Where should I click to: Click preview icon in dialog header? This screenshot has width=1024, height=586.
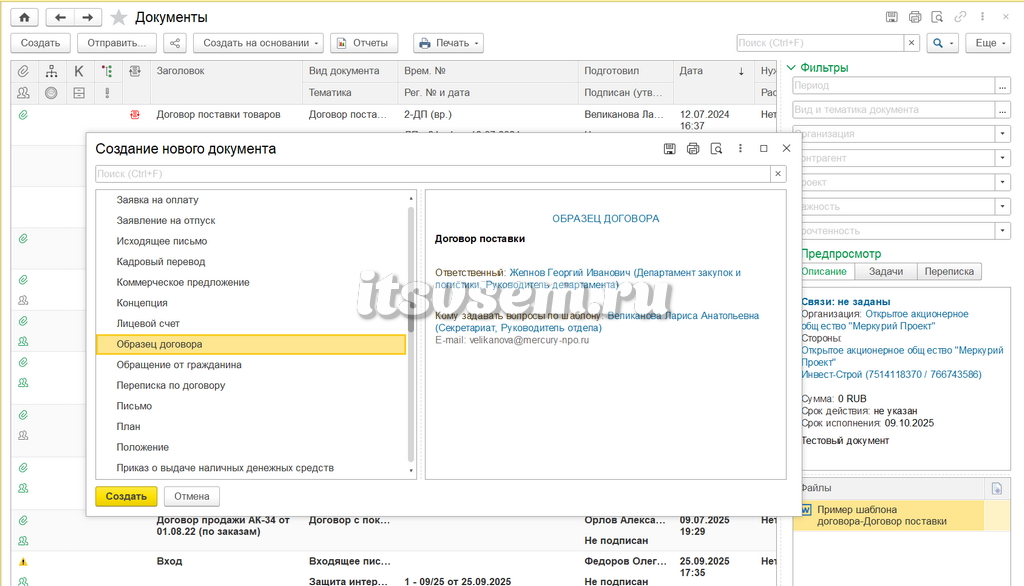coord(716,149)
